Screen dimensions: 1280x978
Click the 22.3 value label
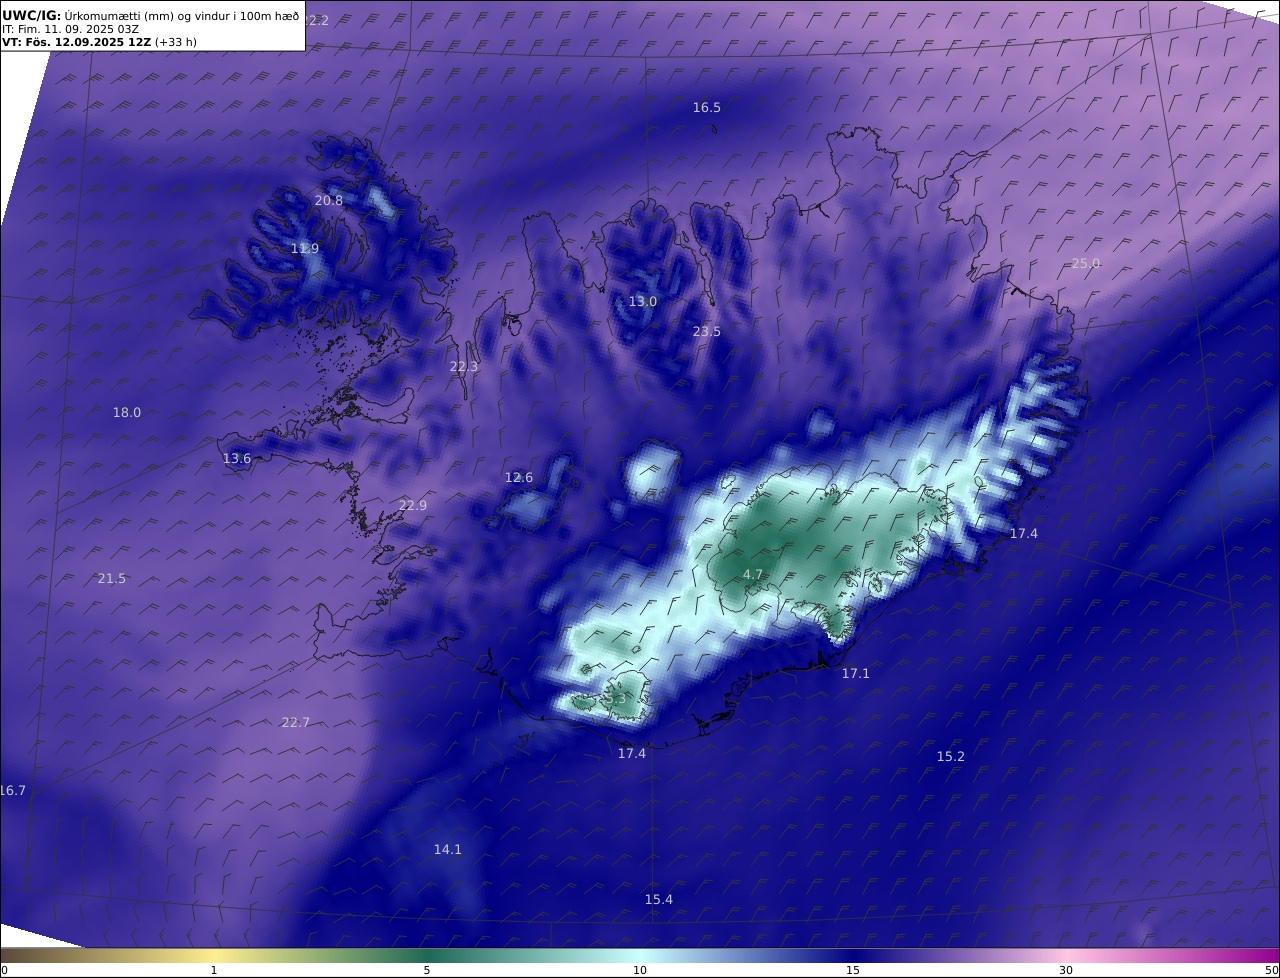point(464,366)
